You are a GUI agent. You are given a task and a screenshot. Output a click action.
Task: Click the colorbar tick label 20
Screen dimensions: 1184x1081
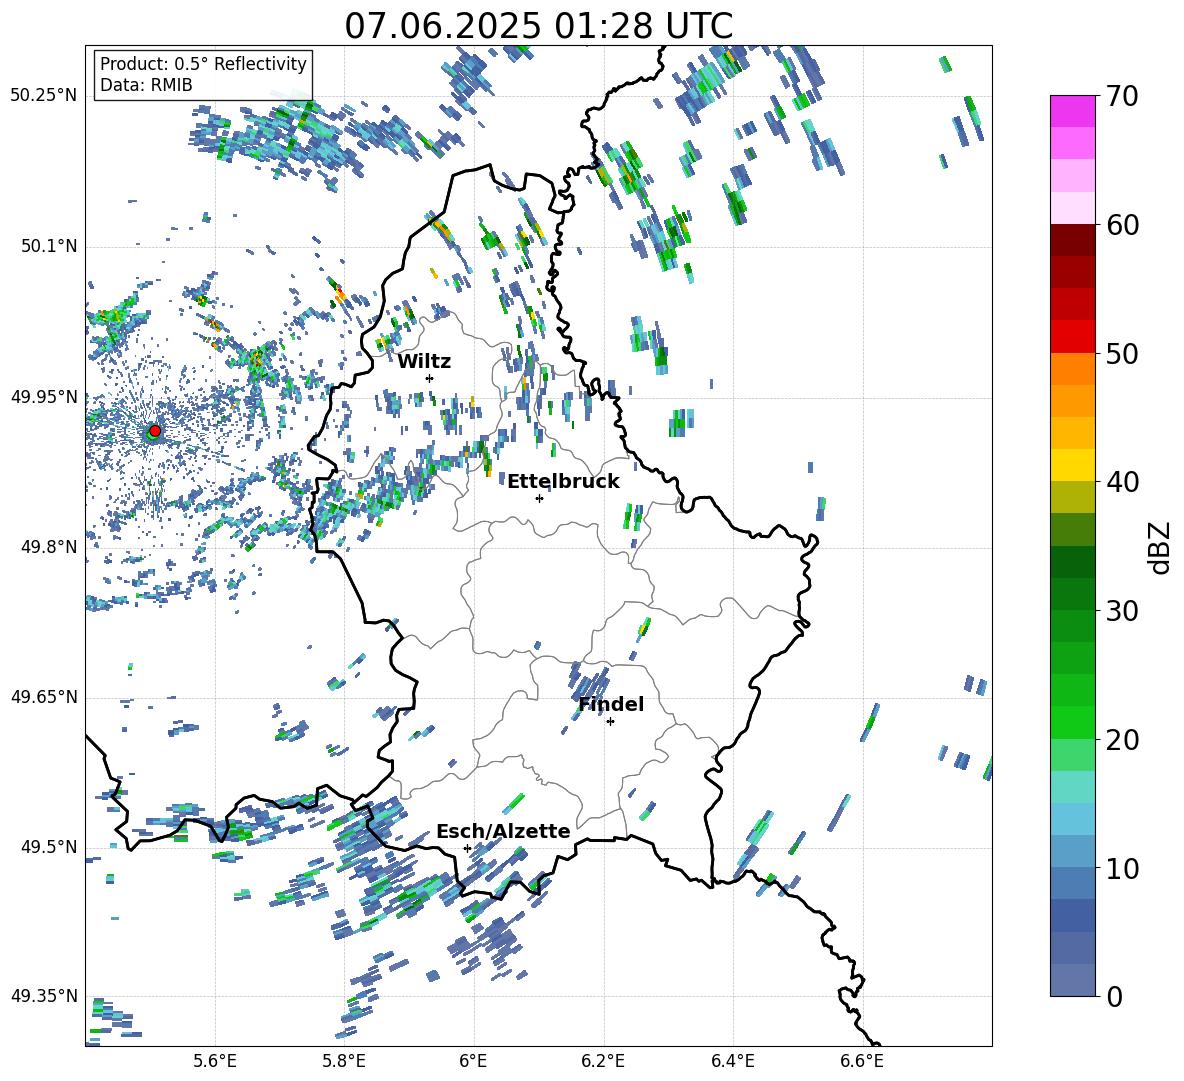click(1122, 739)
